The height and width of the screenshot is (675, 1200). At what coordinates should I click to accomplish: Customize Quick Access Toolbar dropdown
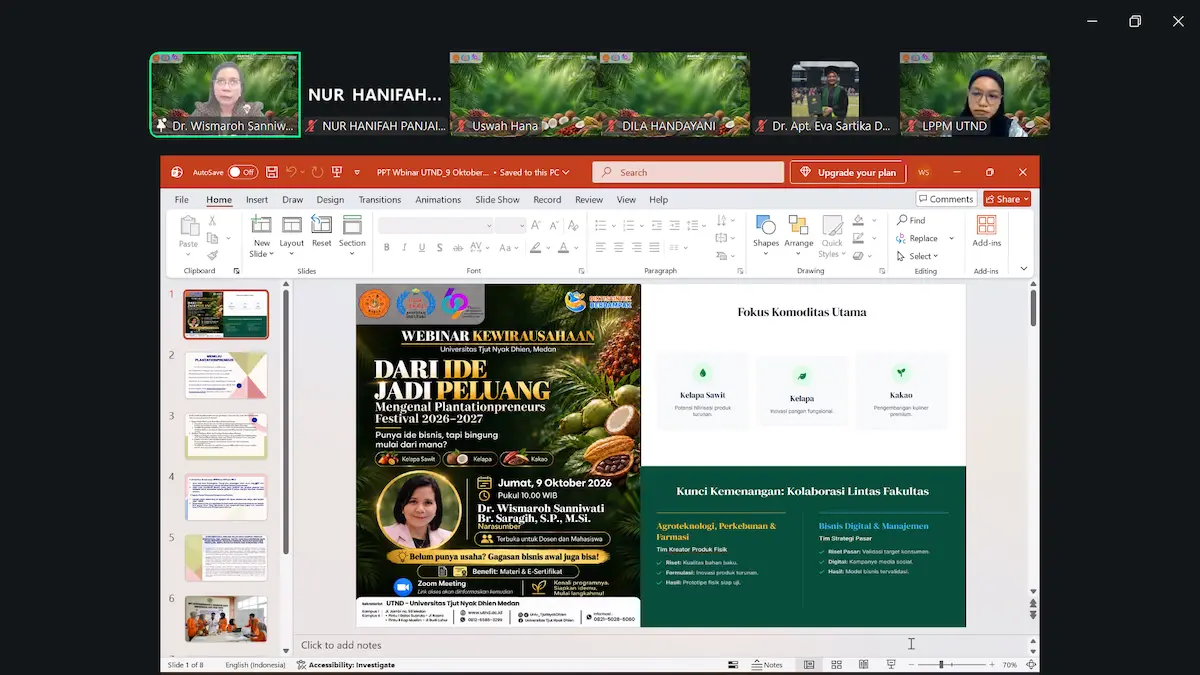click(357, 172)
